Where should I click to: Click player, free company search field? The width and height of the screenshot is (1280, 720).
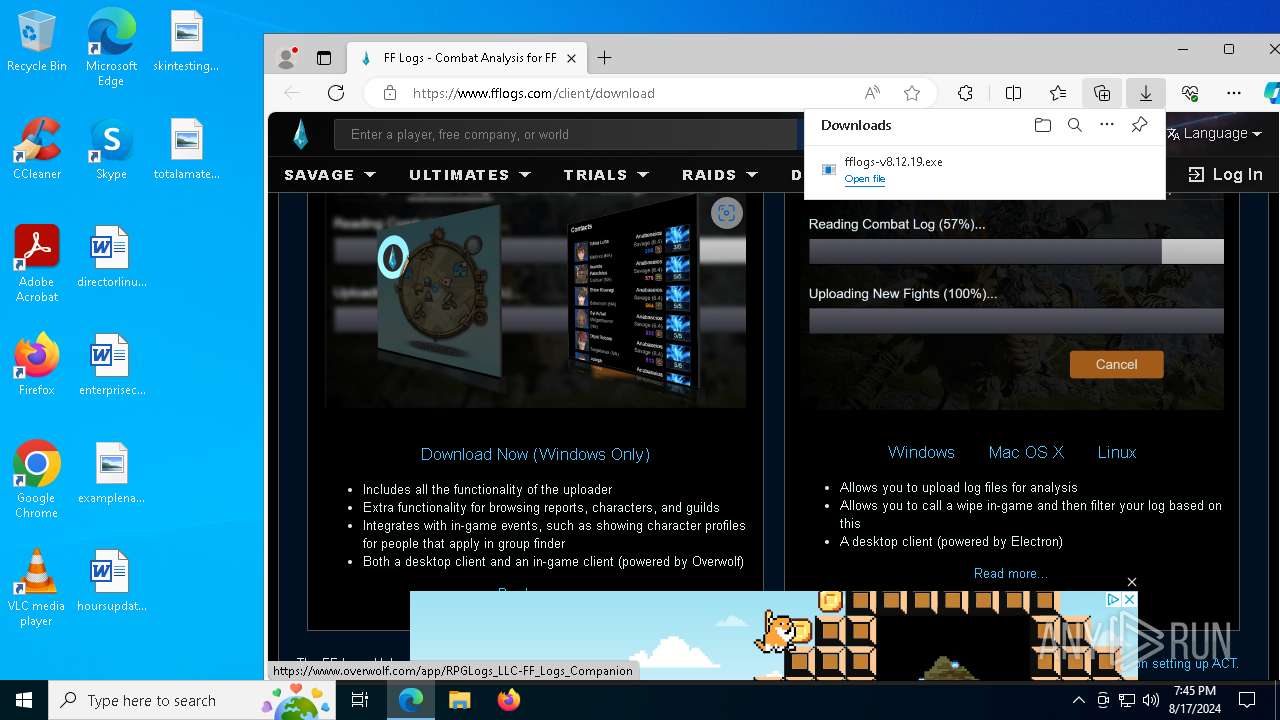tap(566, 134)
